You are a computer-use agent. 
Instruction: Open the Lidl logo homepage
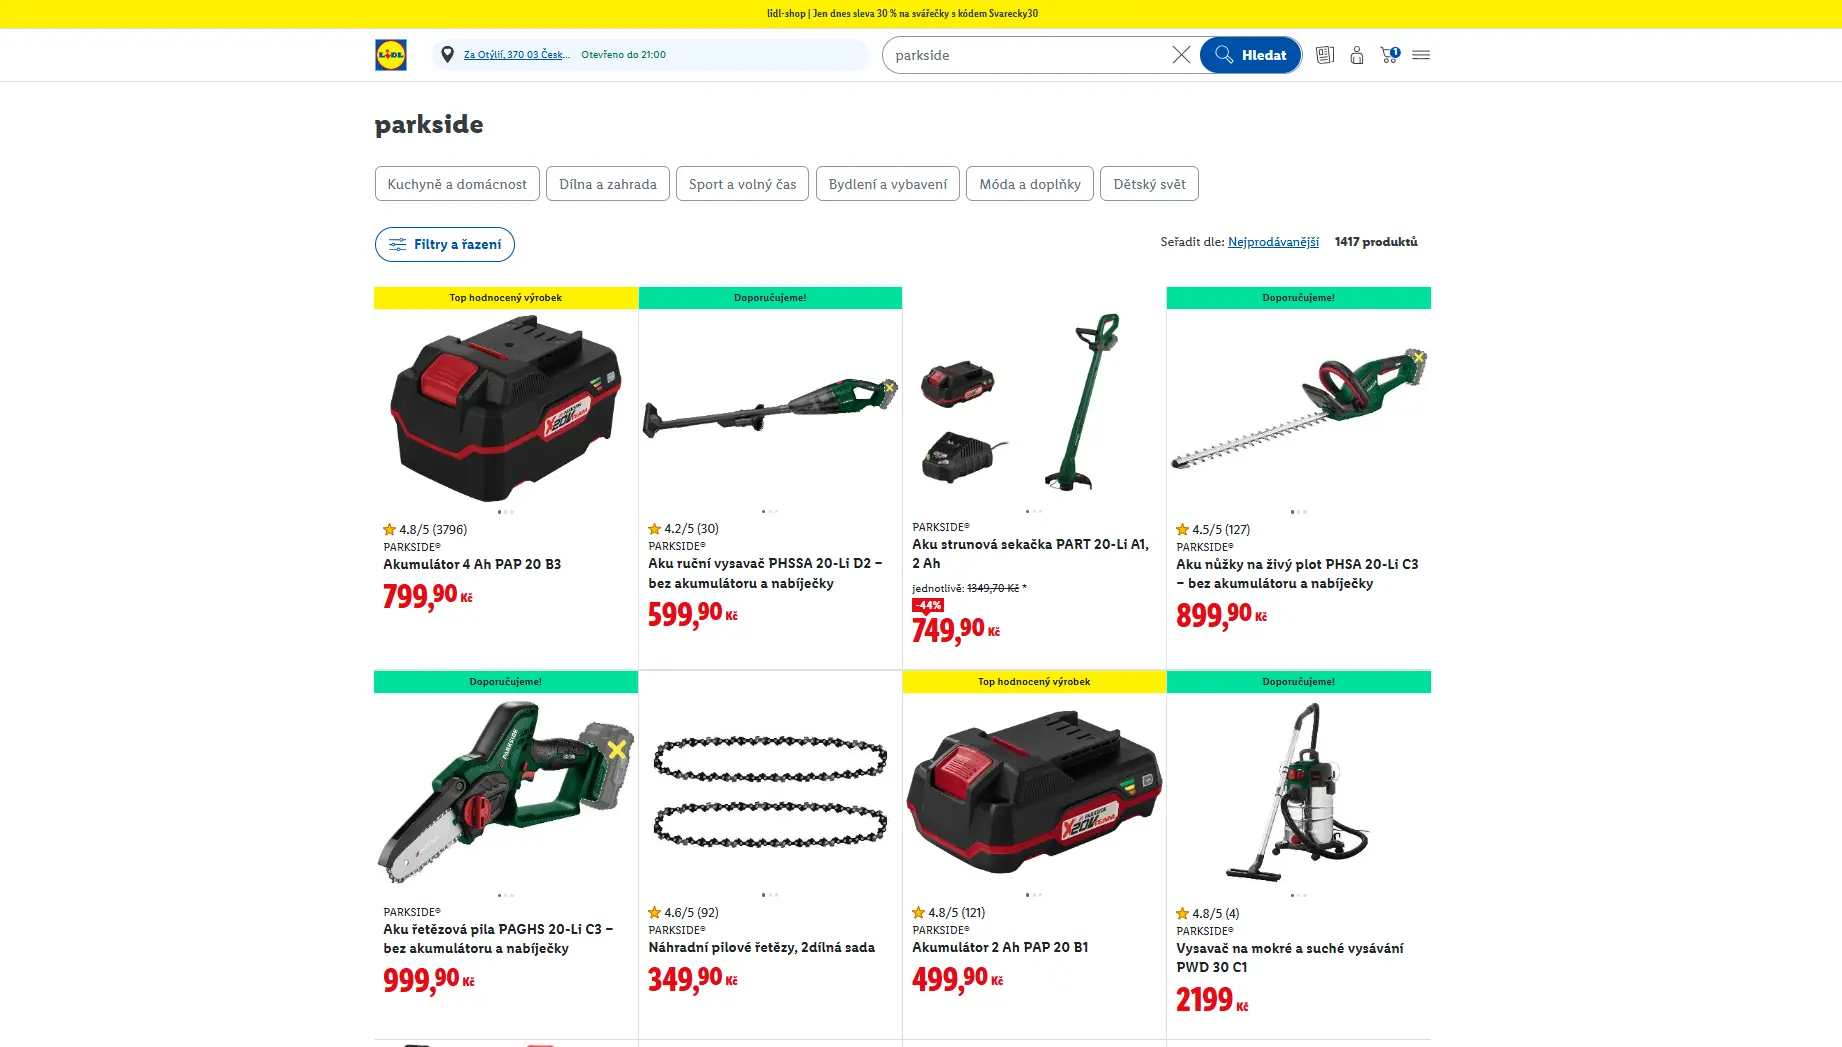click(x=391, y=55)
